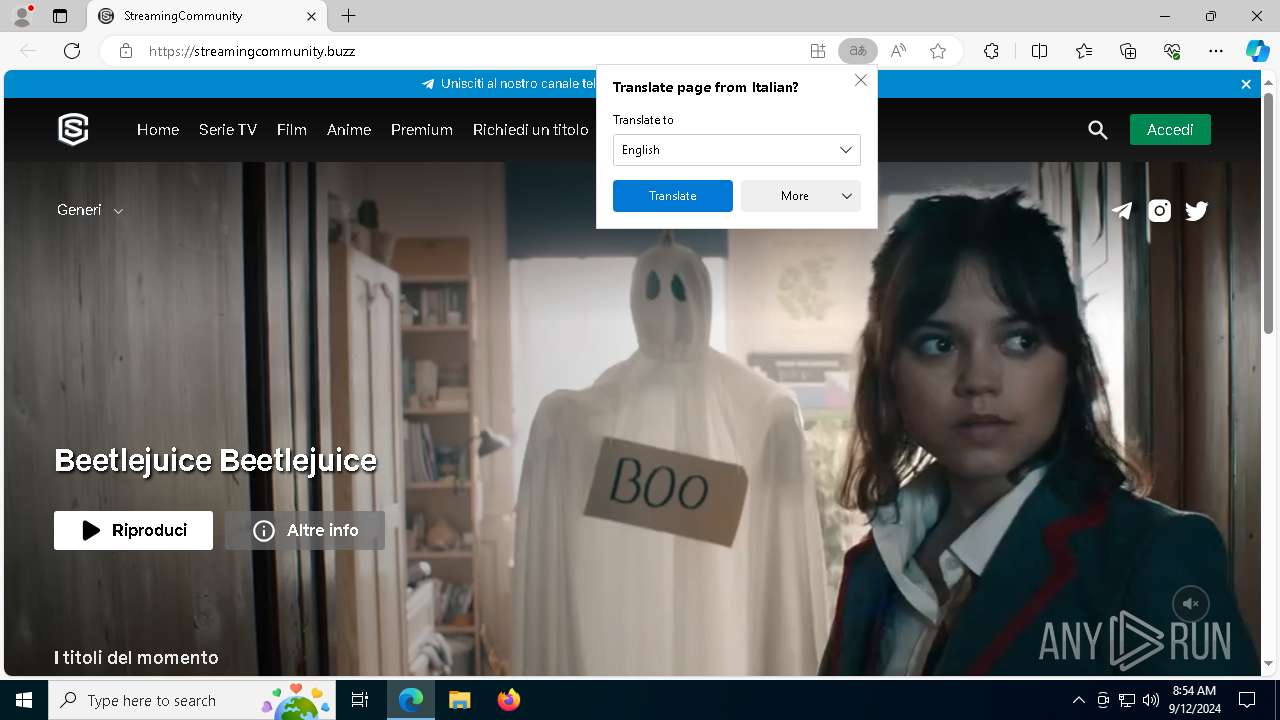Open the clock showing 8:54 AM

point(1194,700)
